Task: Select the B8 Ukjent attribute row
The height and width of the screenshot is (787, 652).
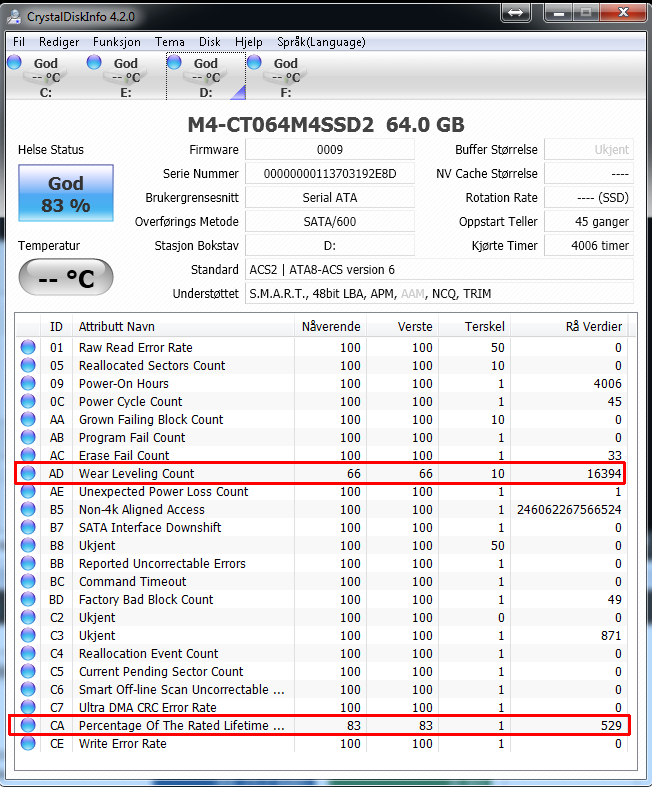Action: (x=321, y=546)
